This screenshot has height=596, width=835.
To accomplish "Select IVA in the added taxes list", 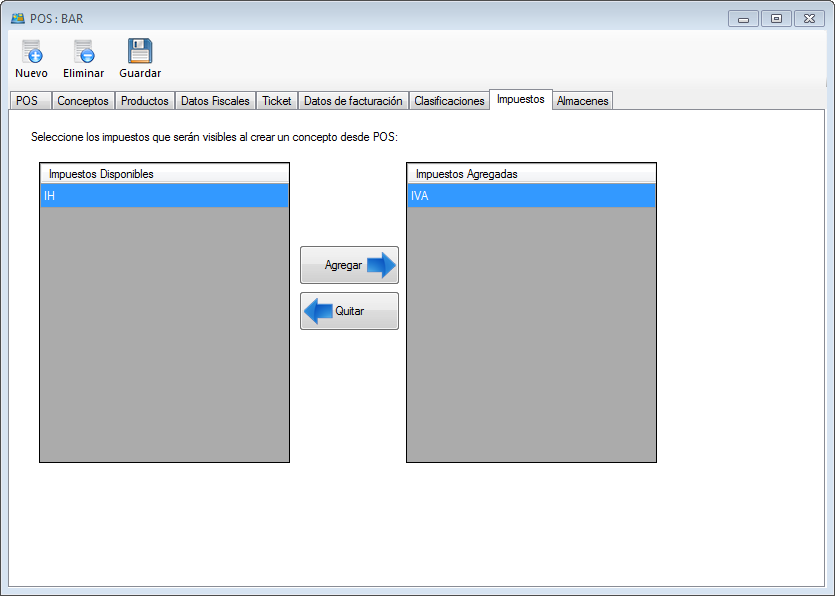I will (531, 196).
